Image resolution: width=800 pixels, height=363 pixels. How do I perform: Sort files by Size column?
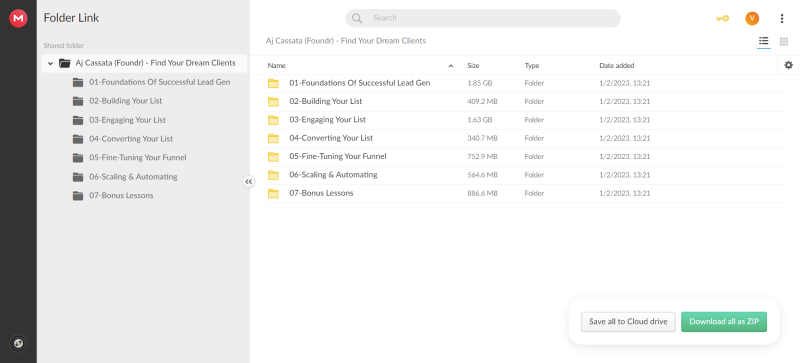(473, 66)
